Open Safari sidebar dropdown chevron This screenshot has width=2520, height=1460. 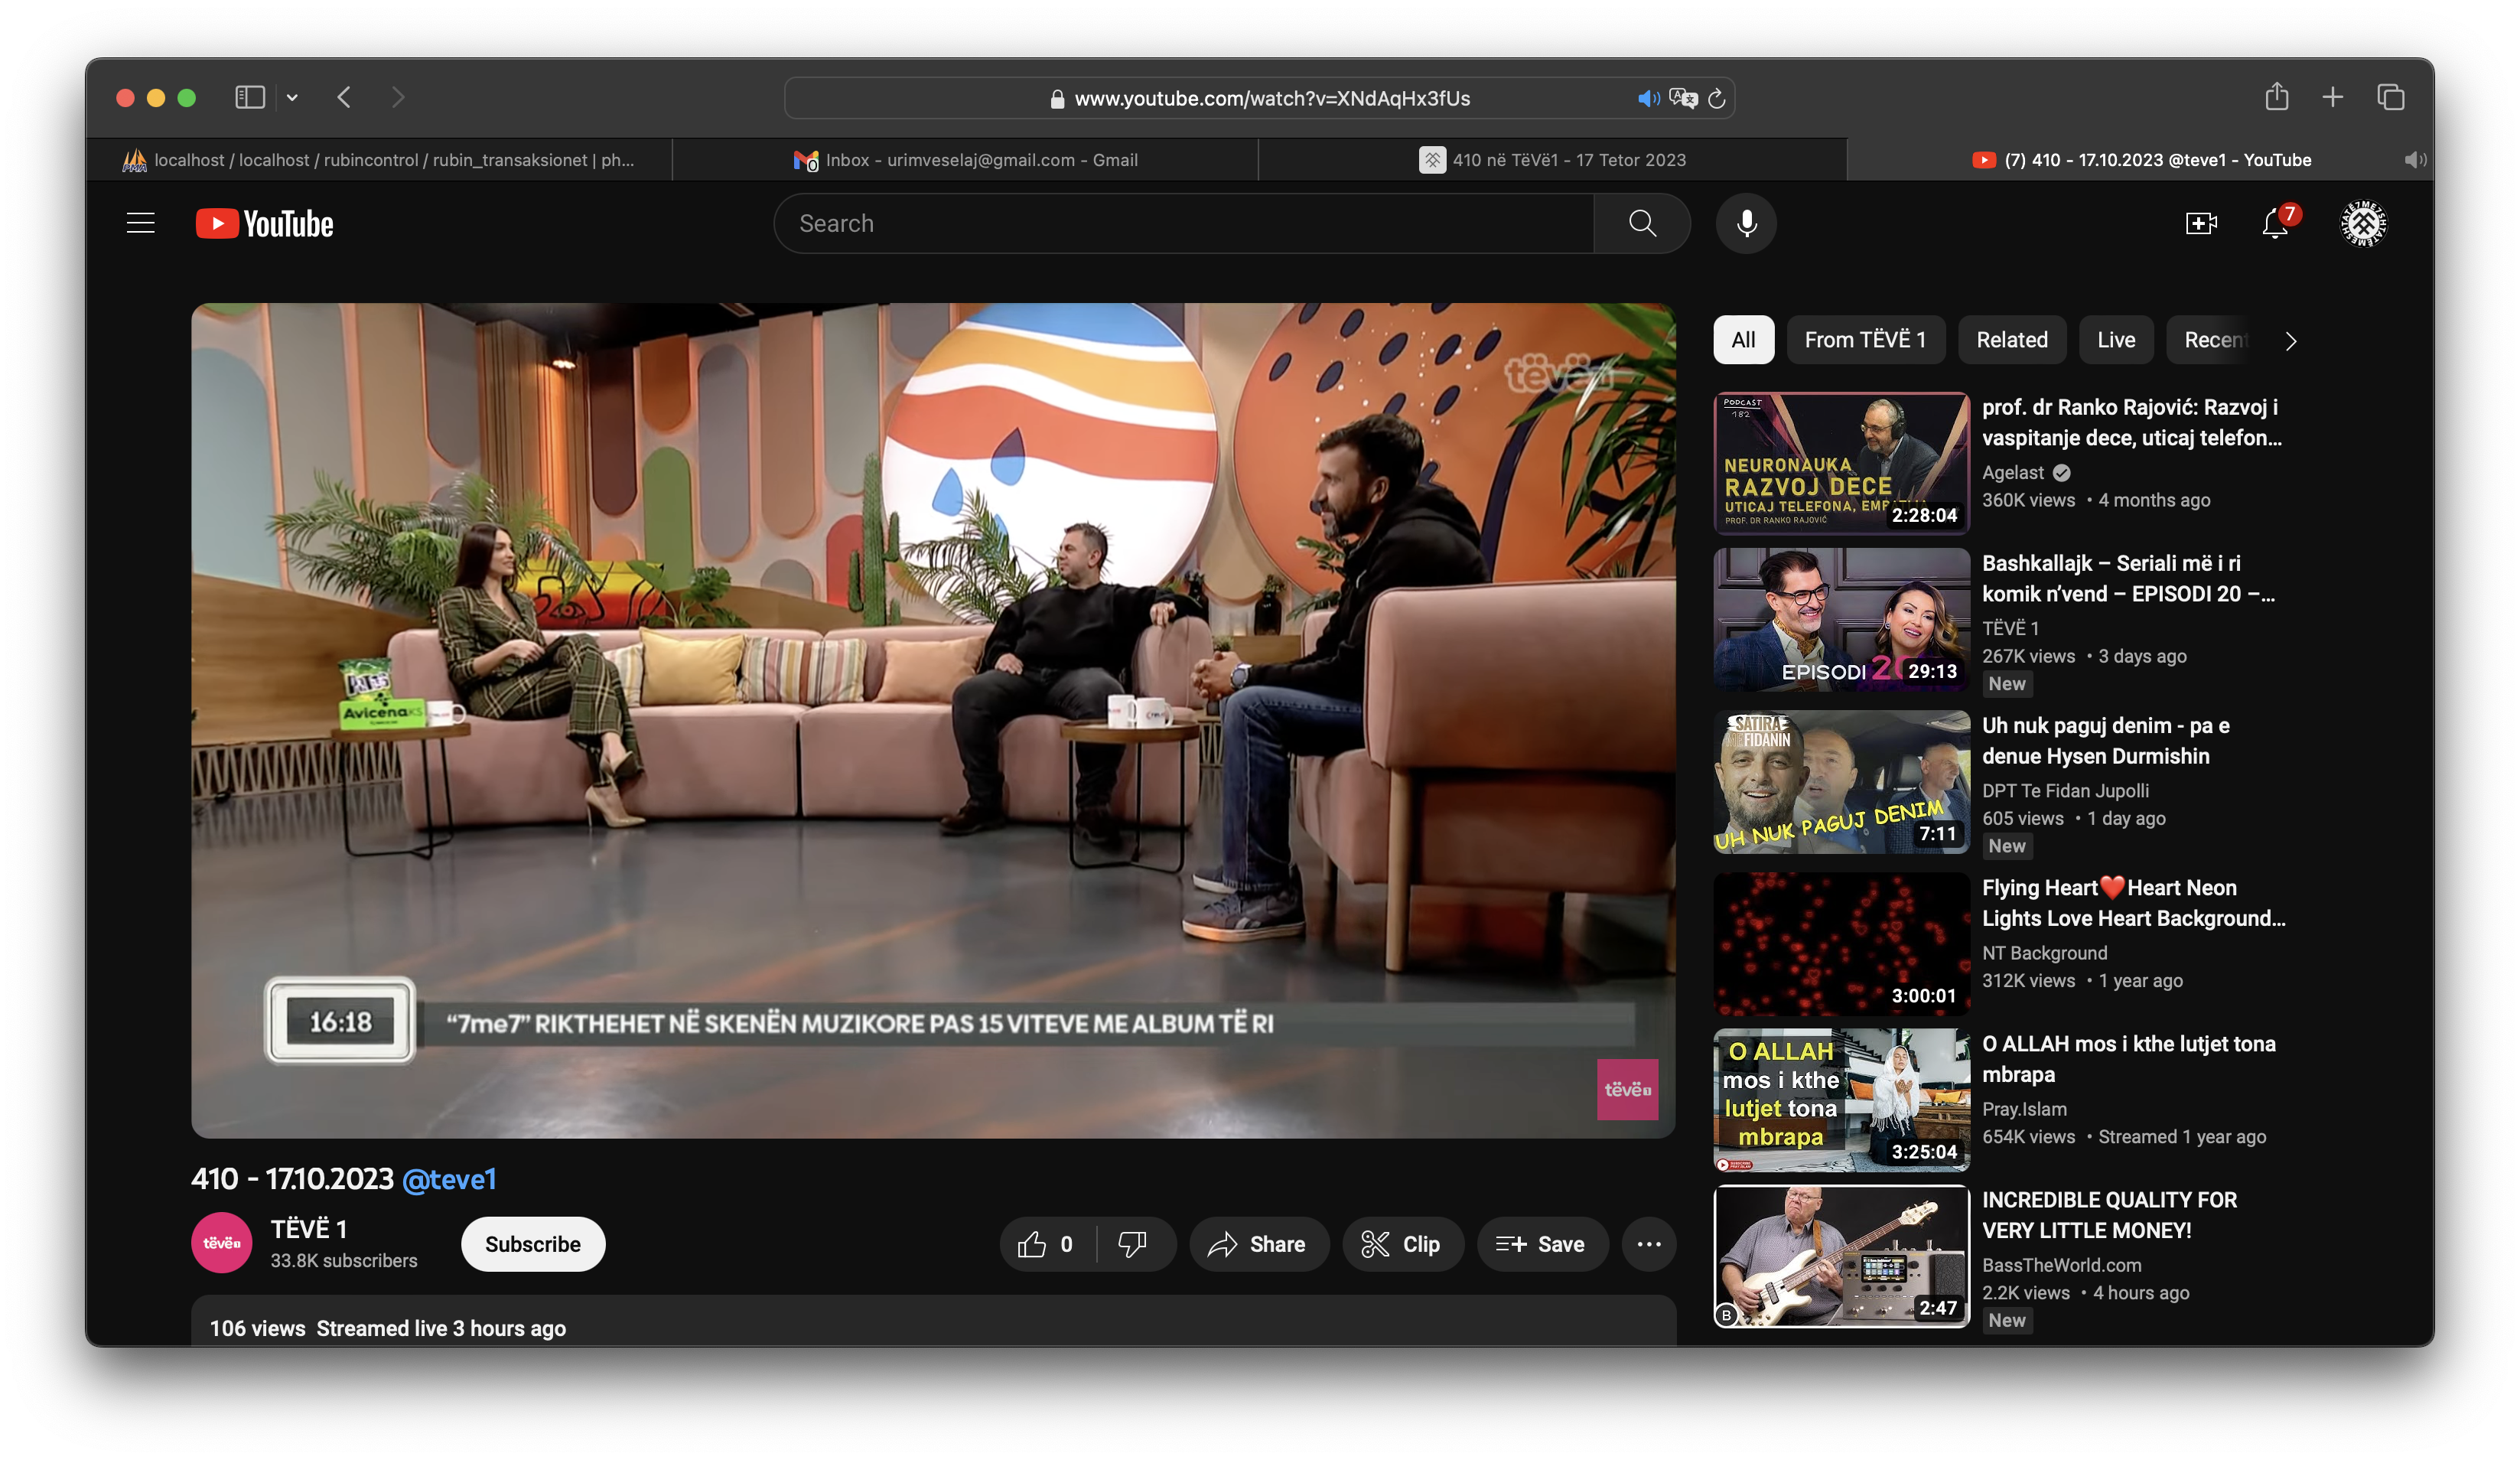pos(292,98)
